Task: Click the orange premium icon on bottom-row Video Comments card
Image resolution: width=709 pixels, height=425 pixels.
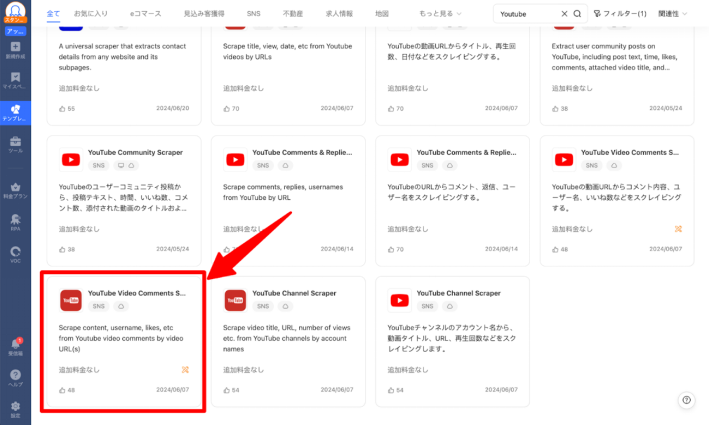Action: [x=185, y=370]
